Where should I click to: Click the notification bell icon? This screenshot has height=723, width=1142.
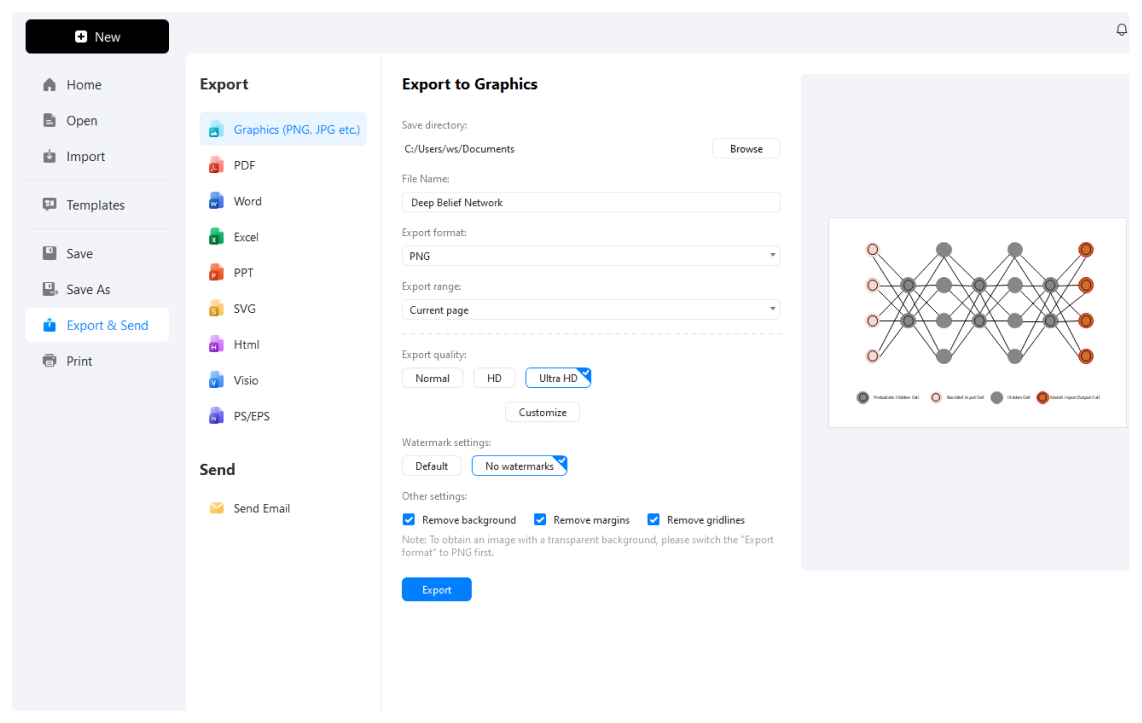tap(1121, 30)
